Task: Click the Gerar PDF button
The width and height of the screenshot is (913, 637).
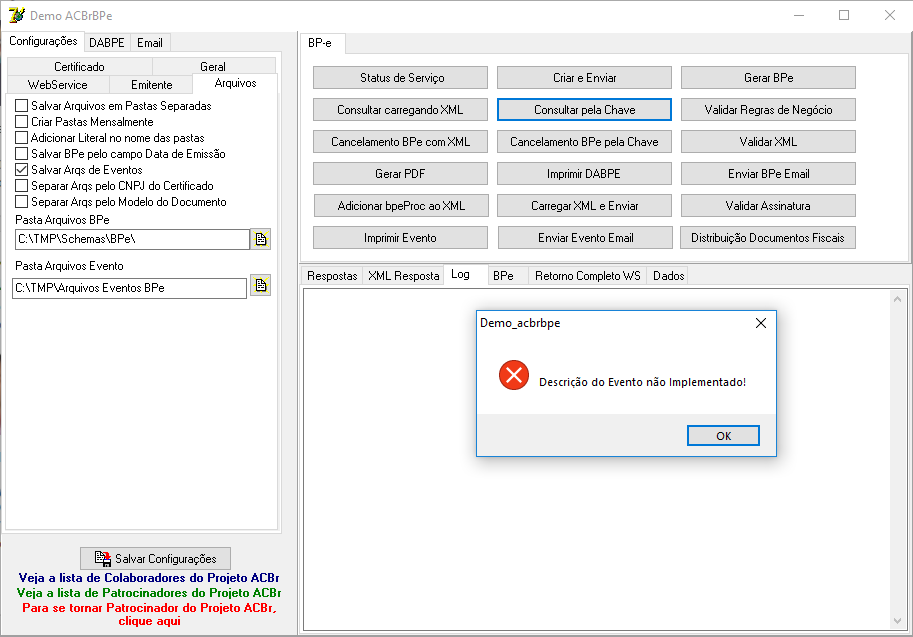Action: [401, 174]
